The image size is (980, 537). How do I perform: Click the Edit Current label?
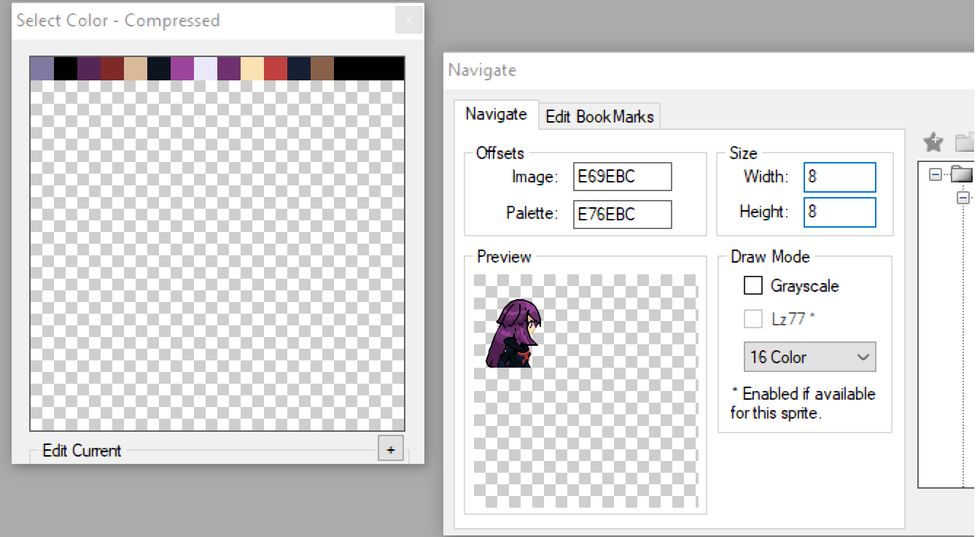pyautogui.click(x=81, y=451)
